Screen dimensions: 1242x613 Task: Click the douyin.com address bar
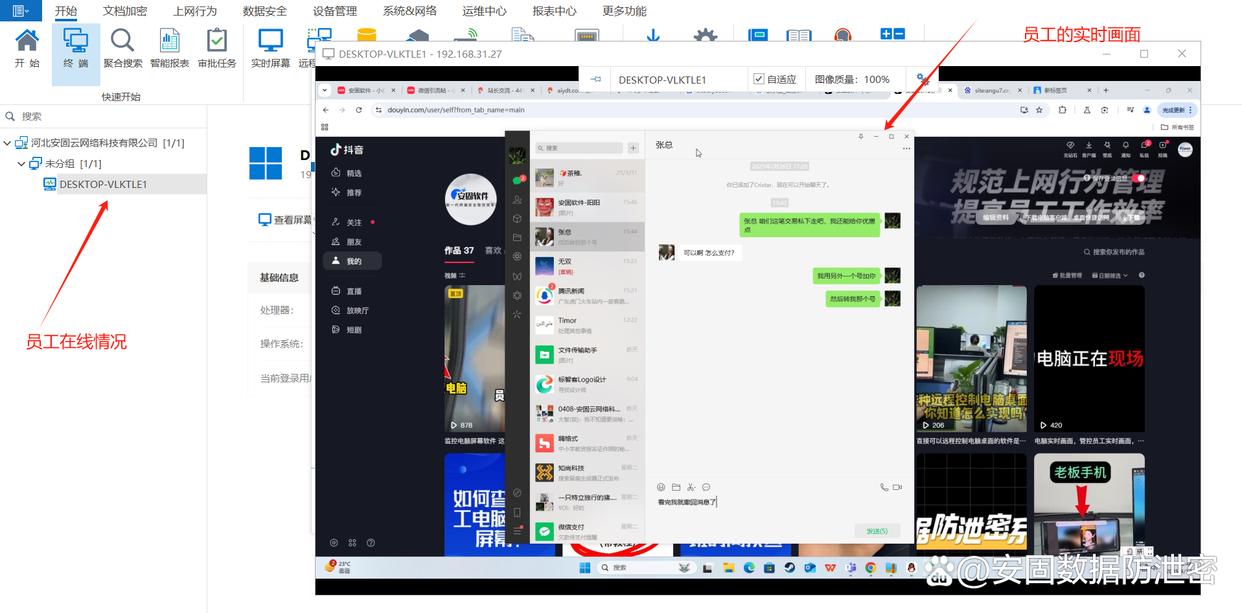[690, 110]
